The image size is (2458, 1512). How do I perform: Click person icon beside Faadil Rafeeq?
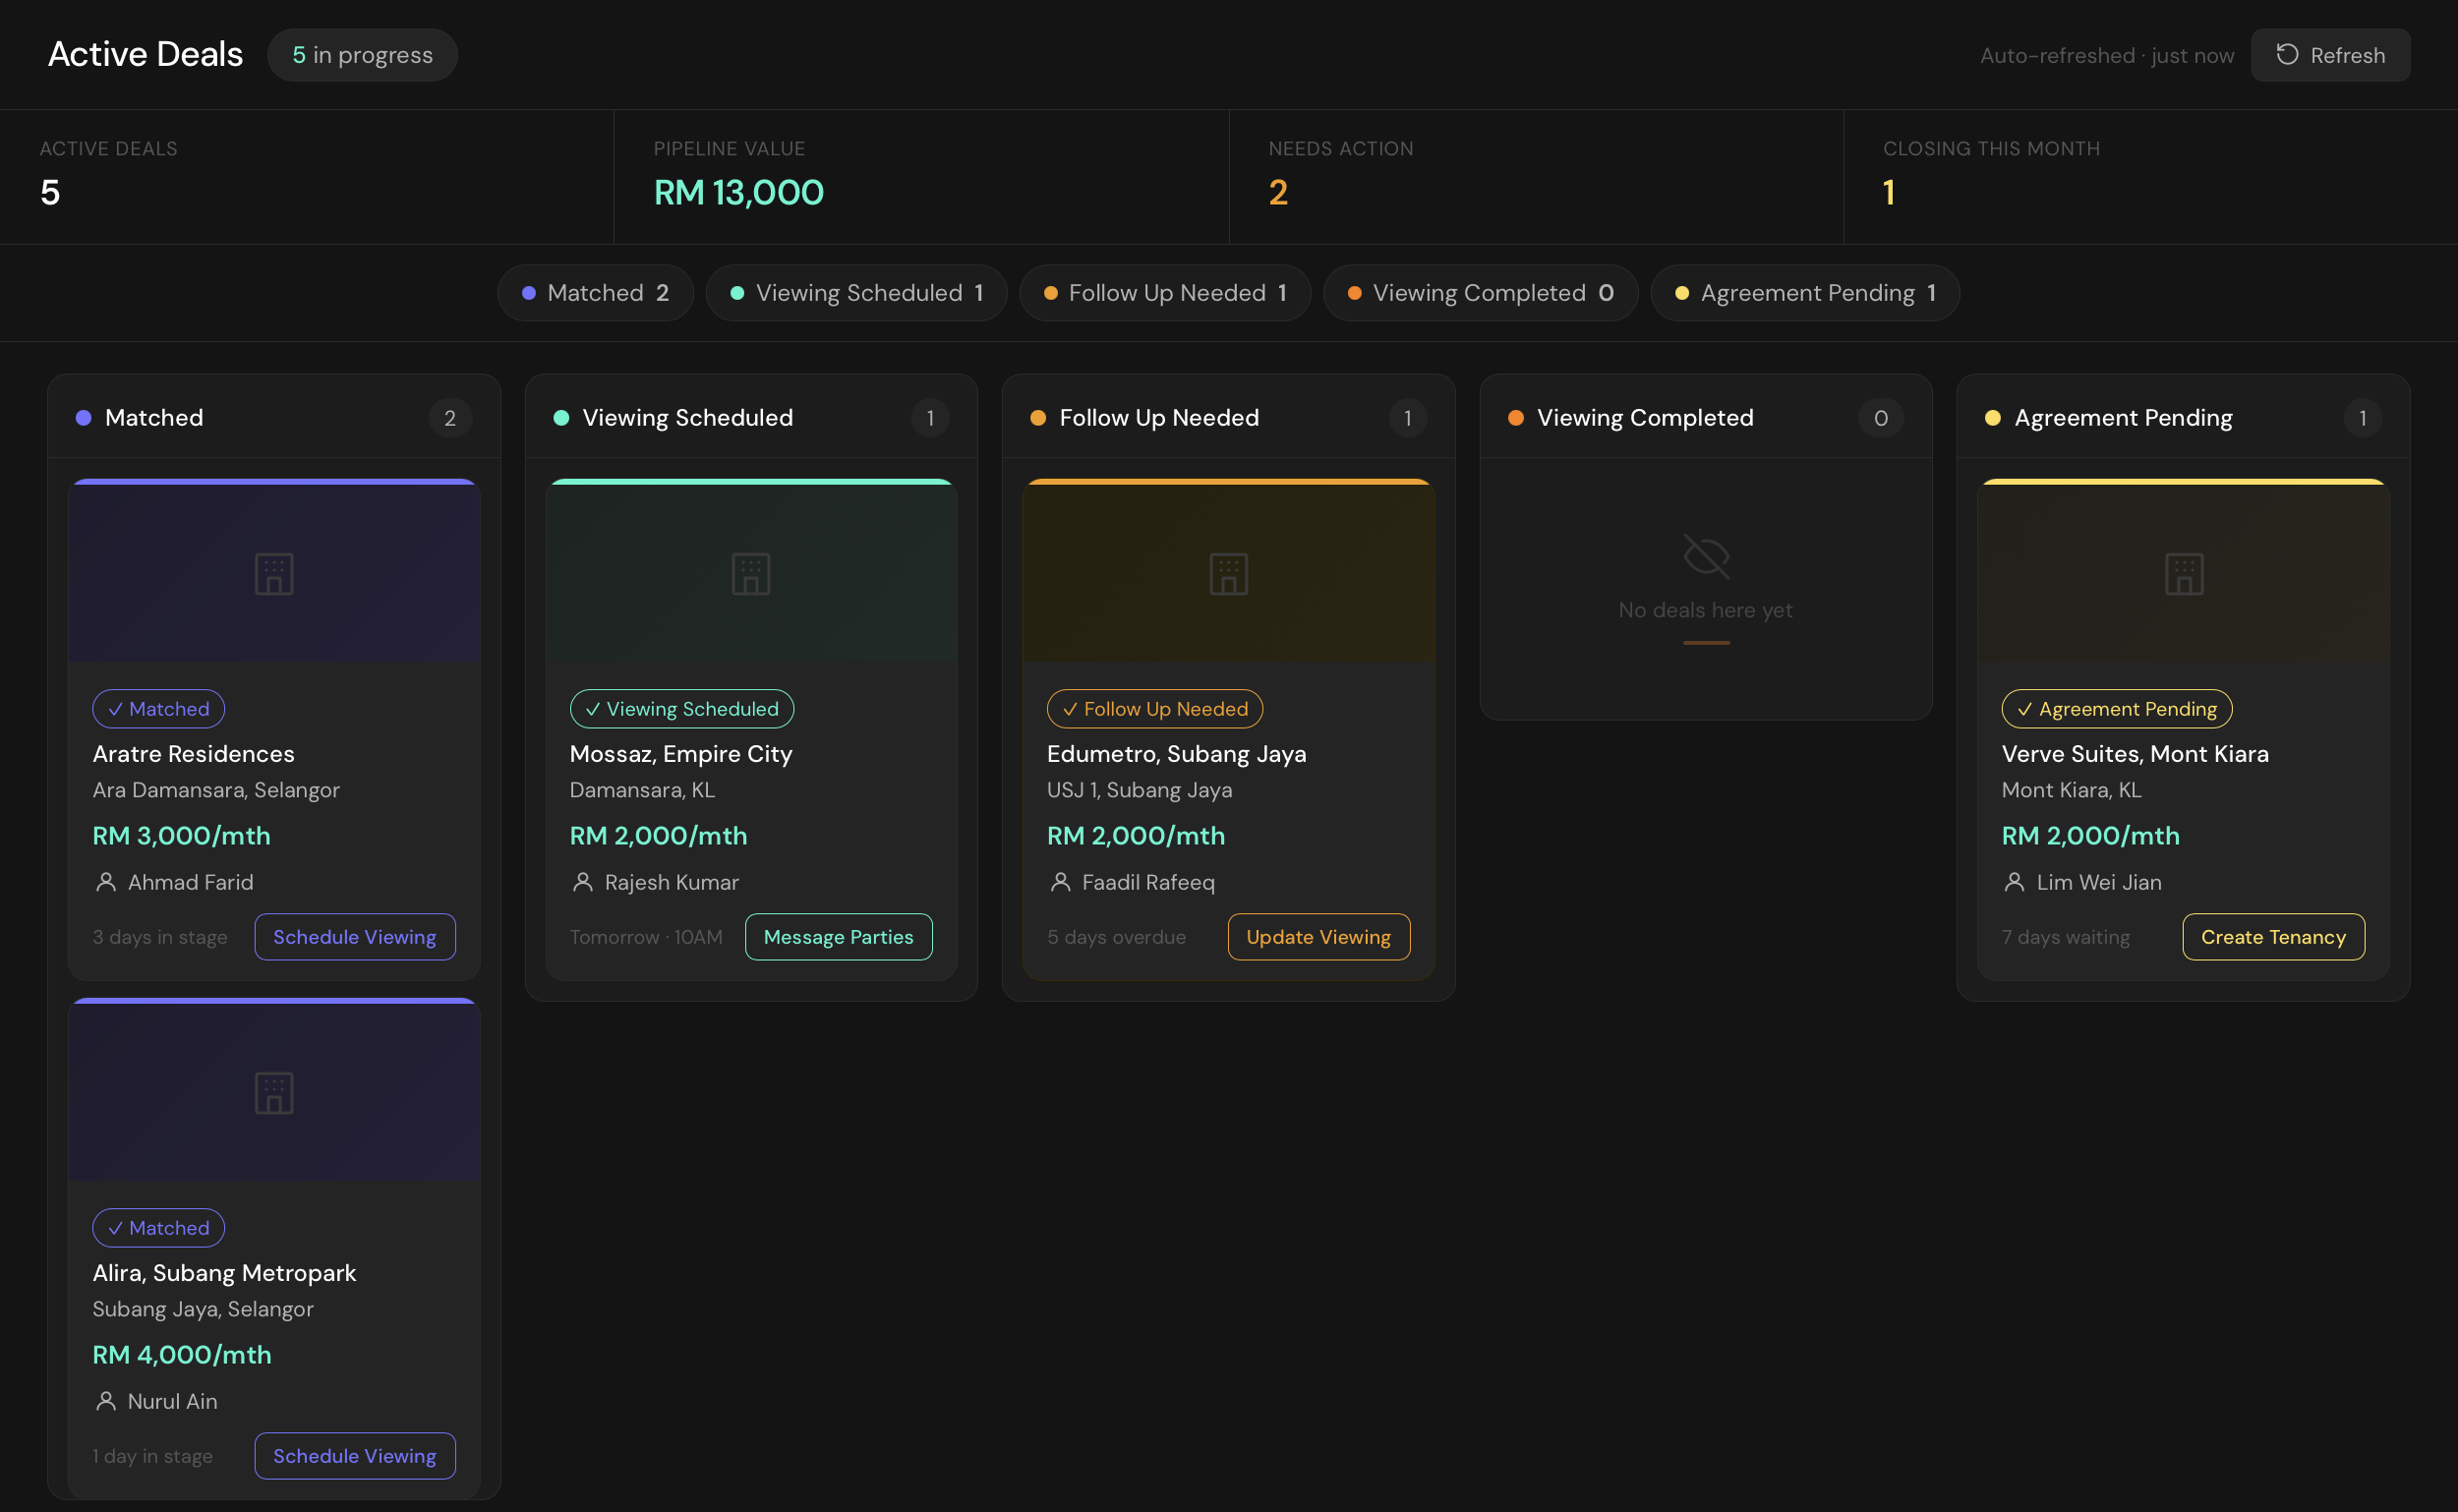point(1060,882)
